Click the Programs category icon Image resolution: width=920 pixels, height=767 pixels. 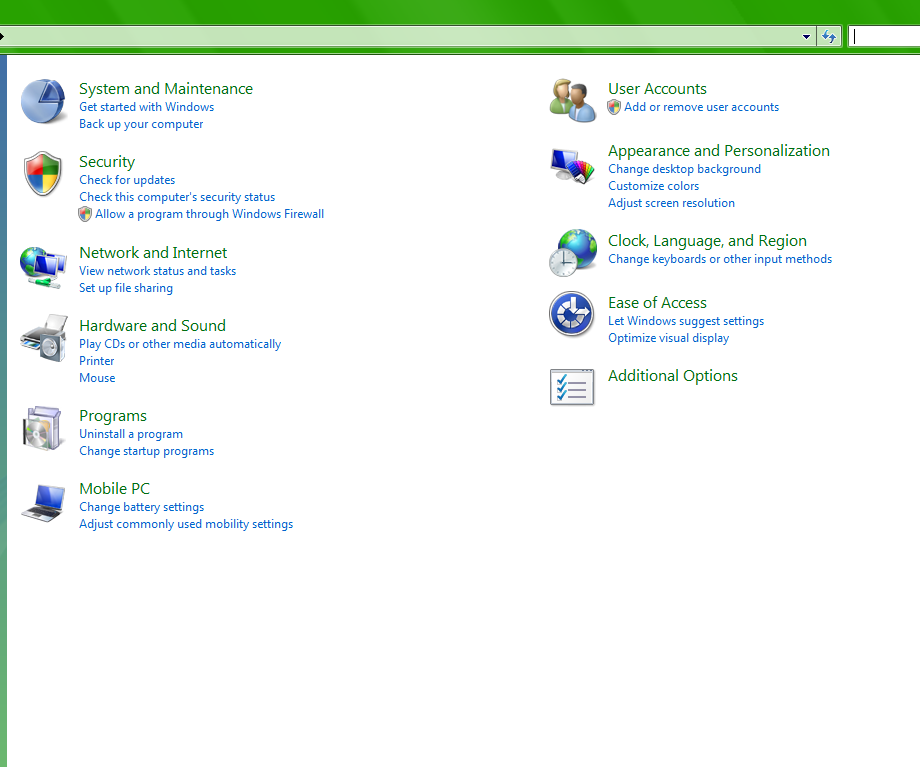pyautogui.click(x=43, y=428)
